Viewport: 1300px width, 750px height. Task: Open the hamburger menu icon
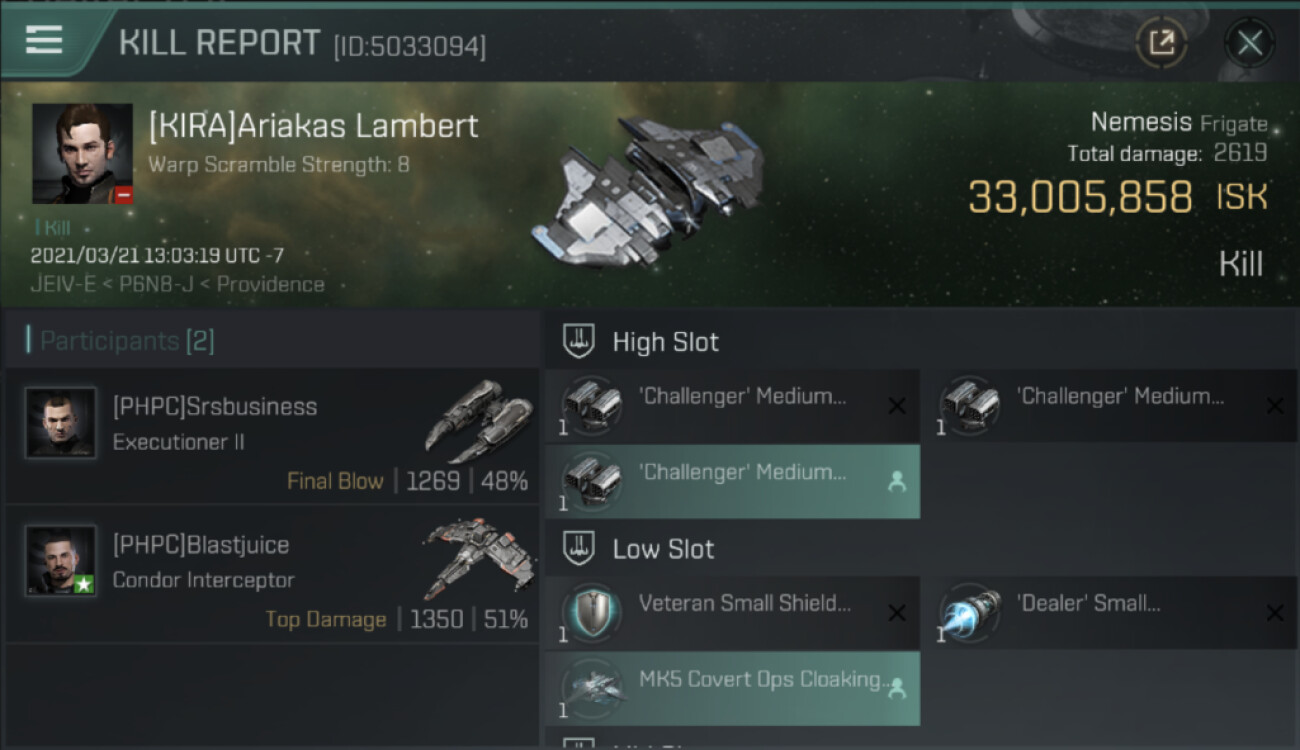[44, 40]
